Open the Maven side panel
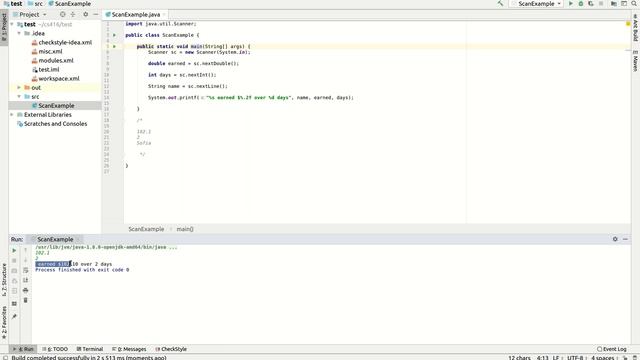The image size is (640, 360). point(636,61)
